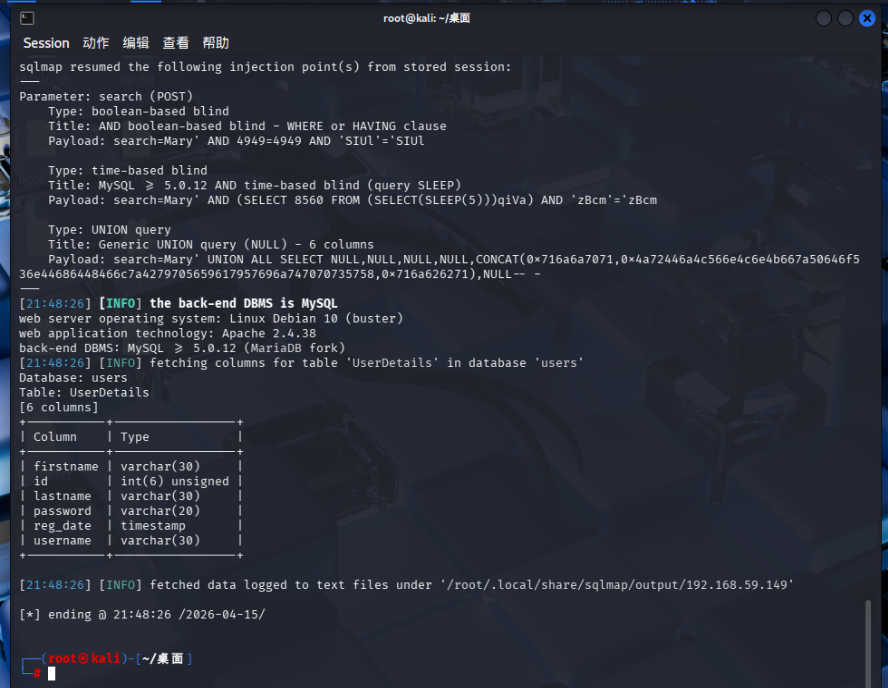The image size is (888, 688).
Task: Open the 编辑 menu
Action: tap(136, 43)
